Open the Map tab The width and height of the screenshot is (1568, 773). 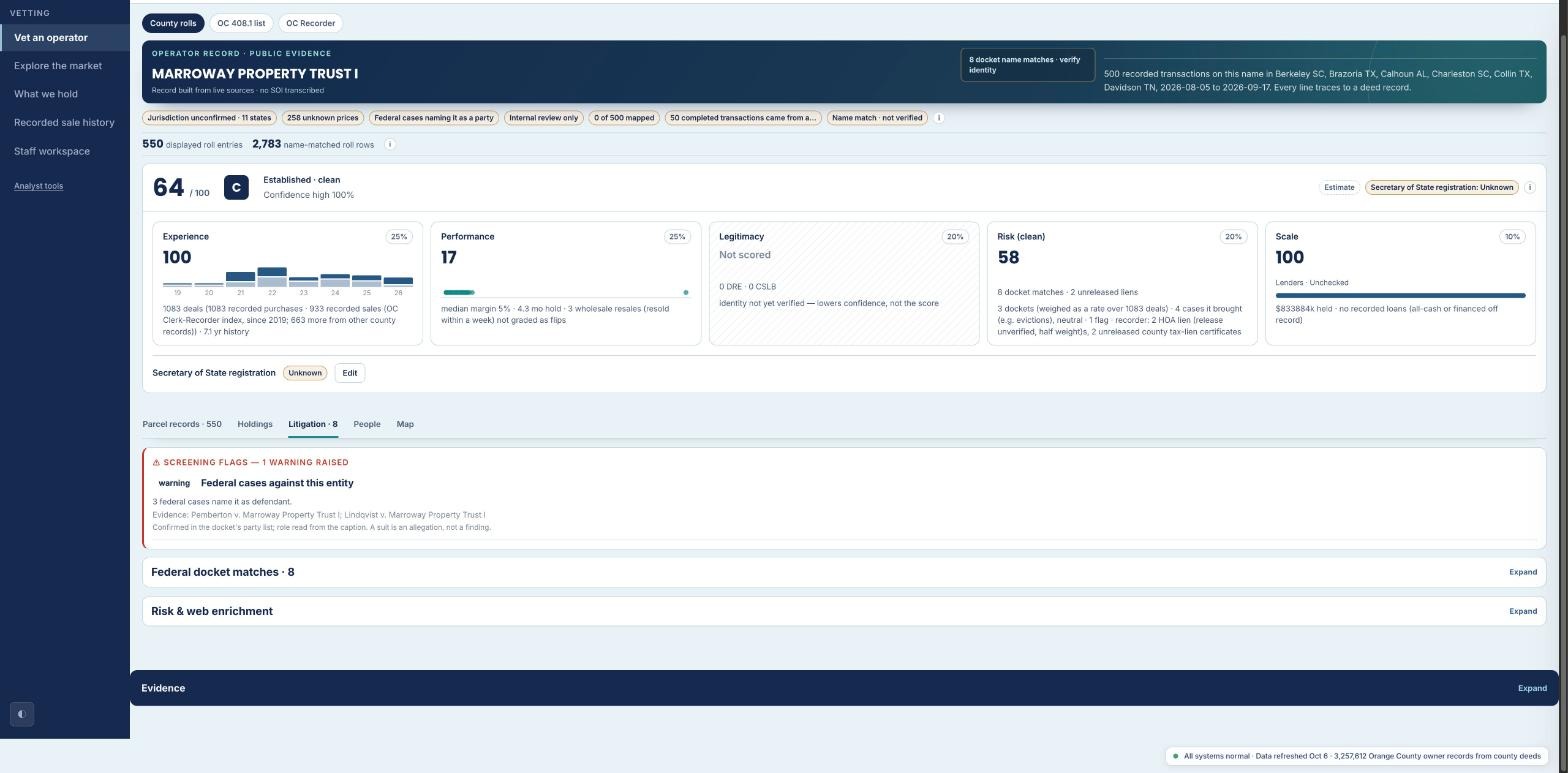point(405,424)
